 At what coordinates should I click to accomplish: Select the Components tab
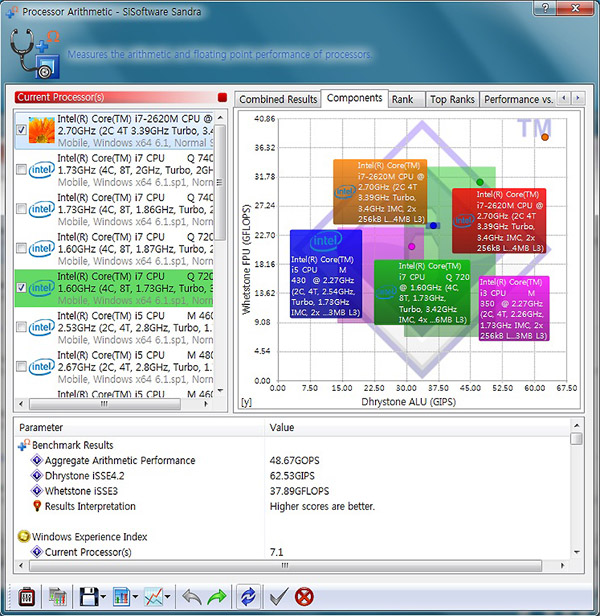coord(354,98)
